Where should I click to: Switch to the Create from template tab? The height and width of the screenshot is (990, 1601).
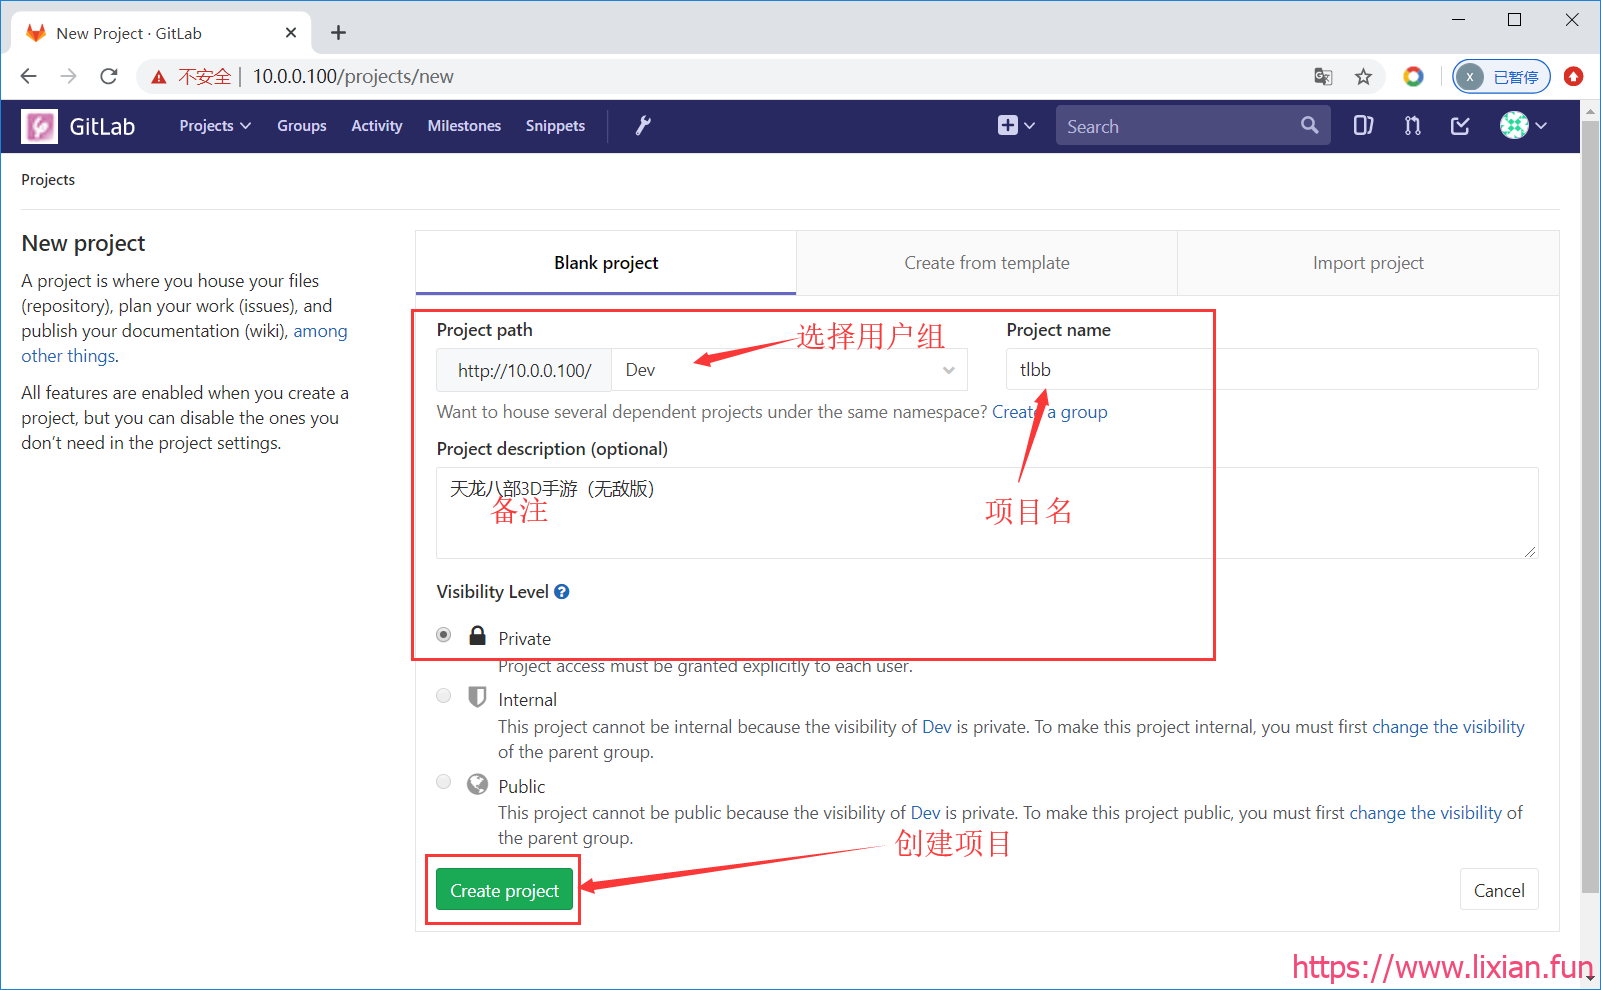[987, 263]
